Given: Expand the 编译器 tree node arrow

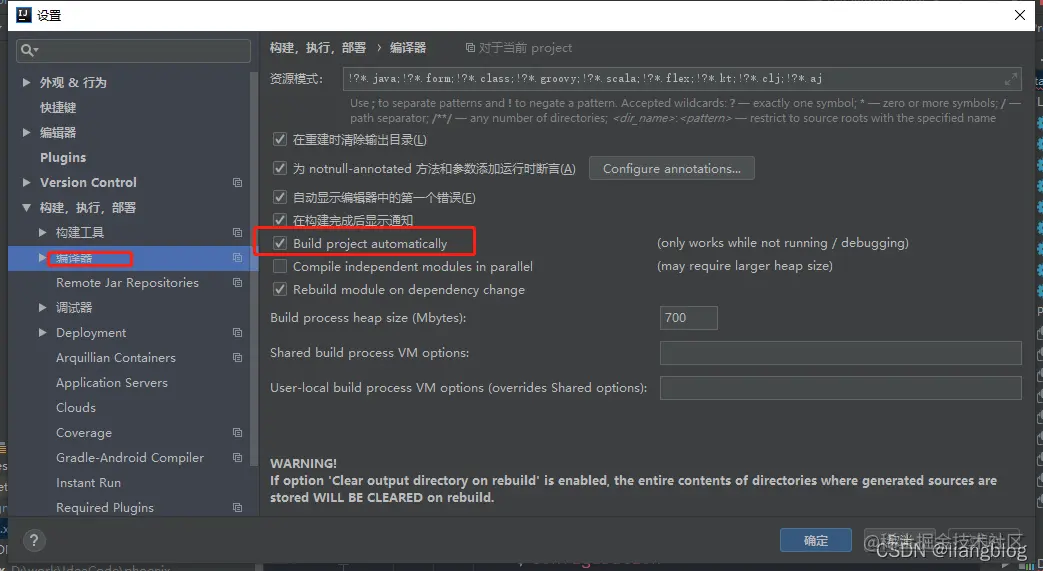Looking at the screenshot, I should point(43,258).
